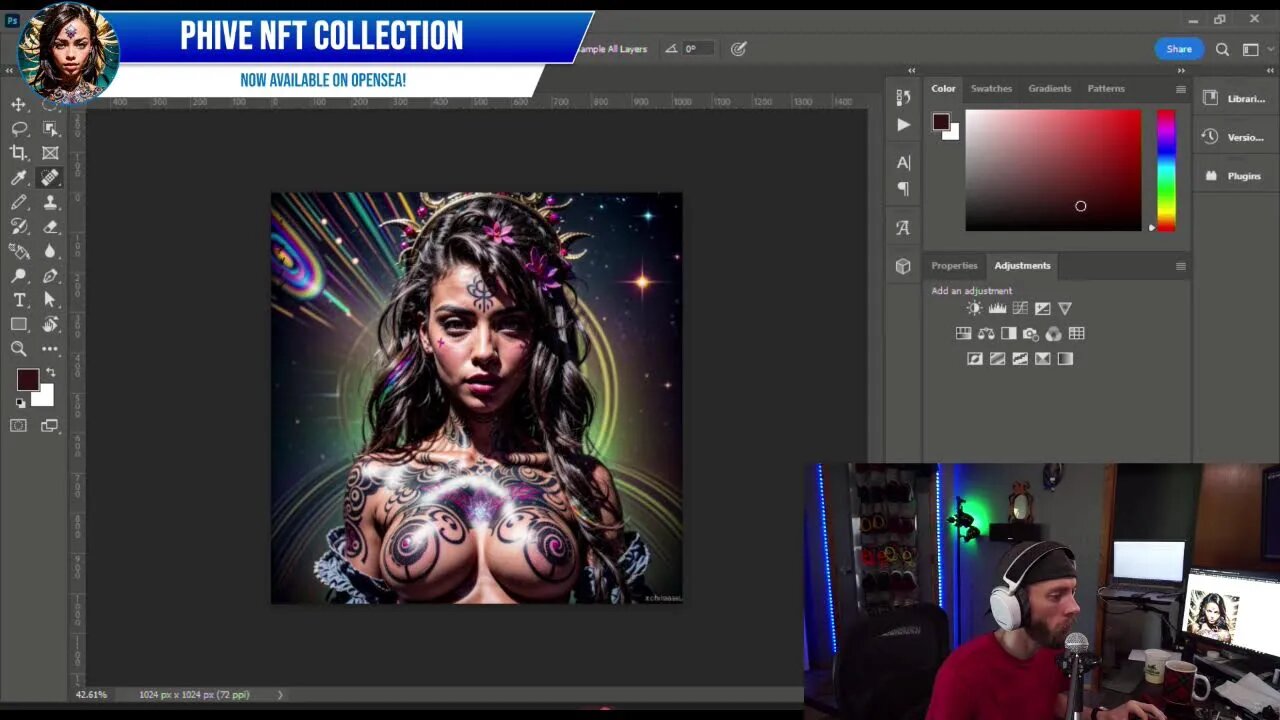
Task: Open the Color panel hamburger menu
Action: click(x=1180, y=89)
